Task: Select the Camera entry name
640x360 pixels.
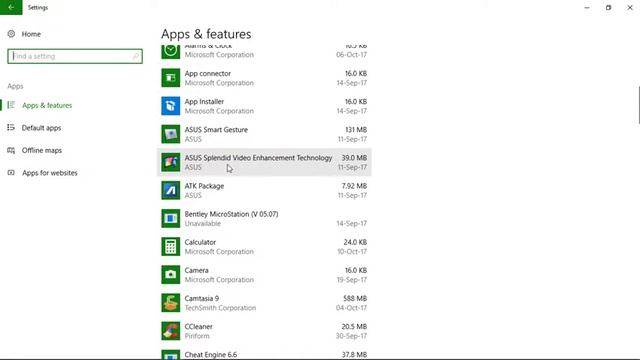Action: point(196,270)
